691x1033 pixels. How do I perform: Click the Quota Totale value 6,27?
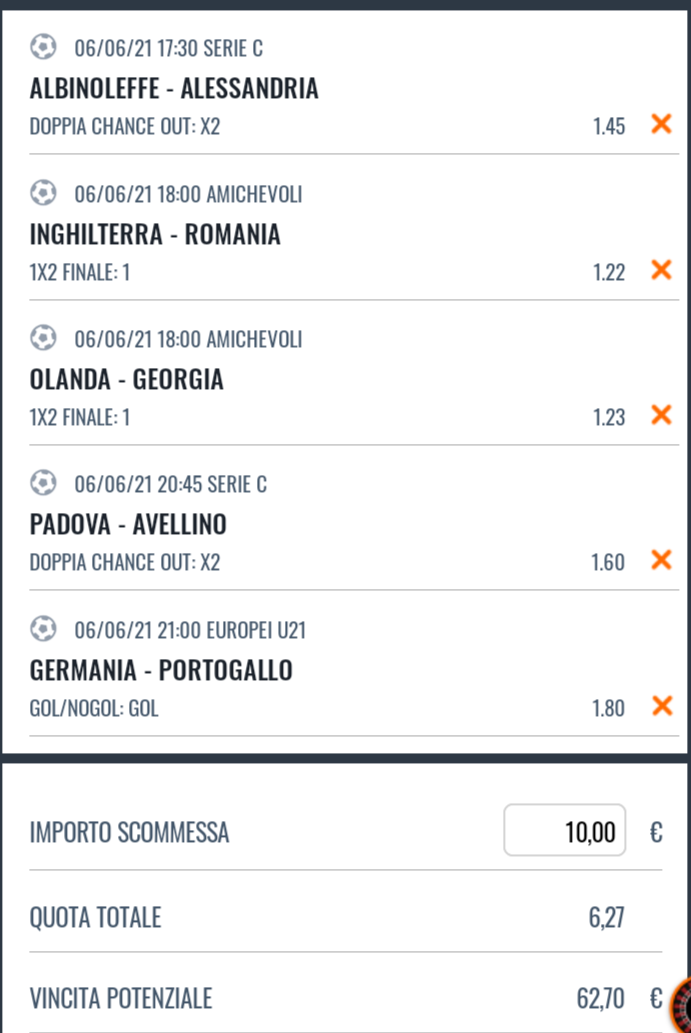[607, 917]
